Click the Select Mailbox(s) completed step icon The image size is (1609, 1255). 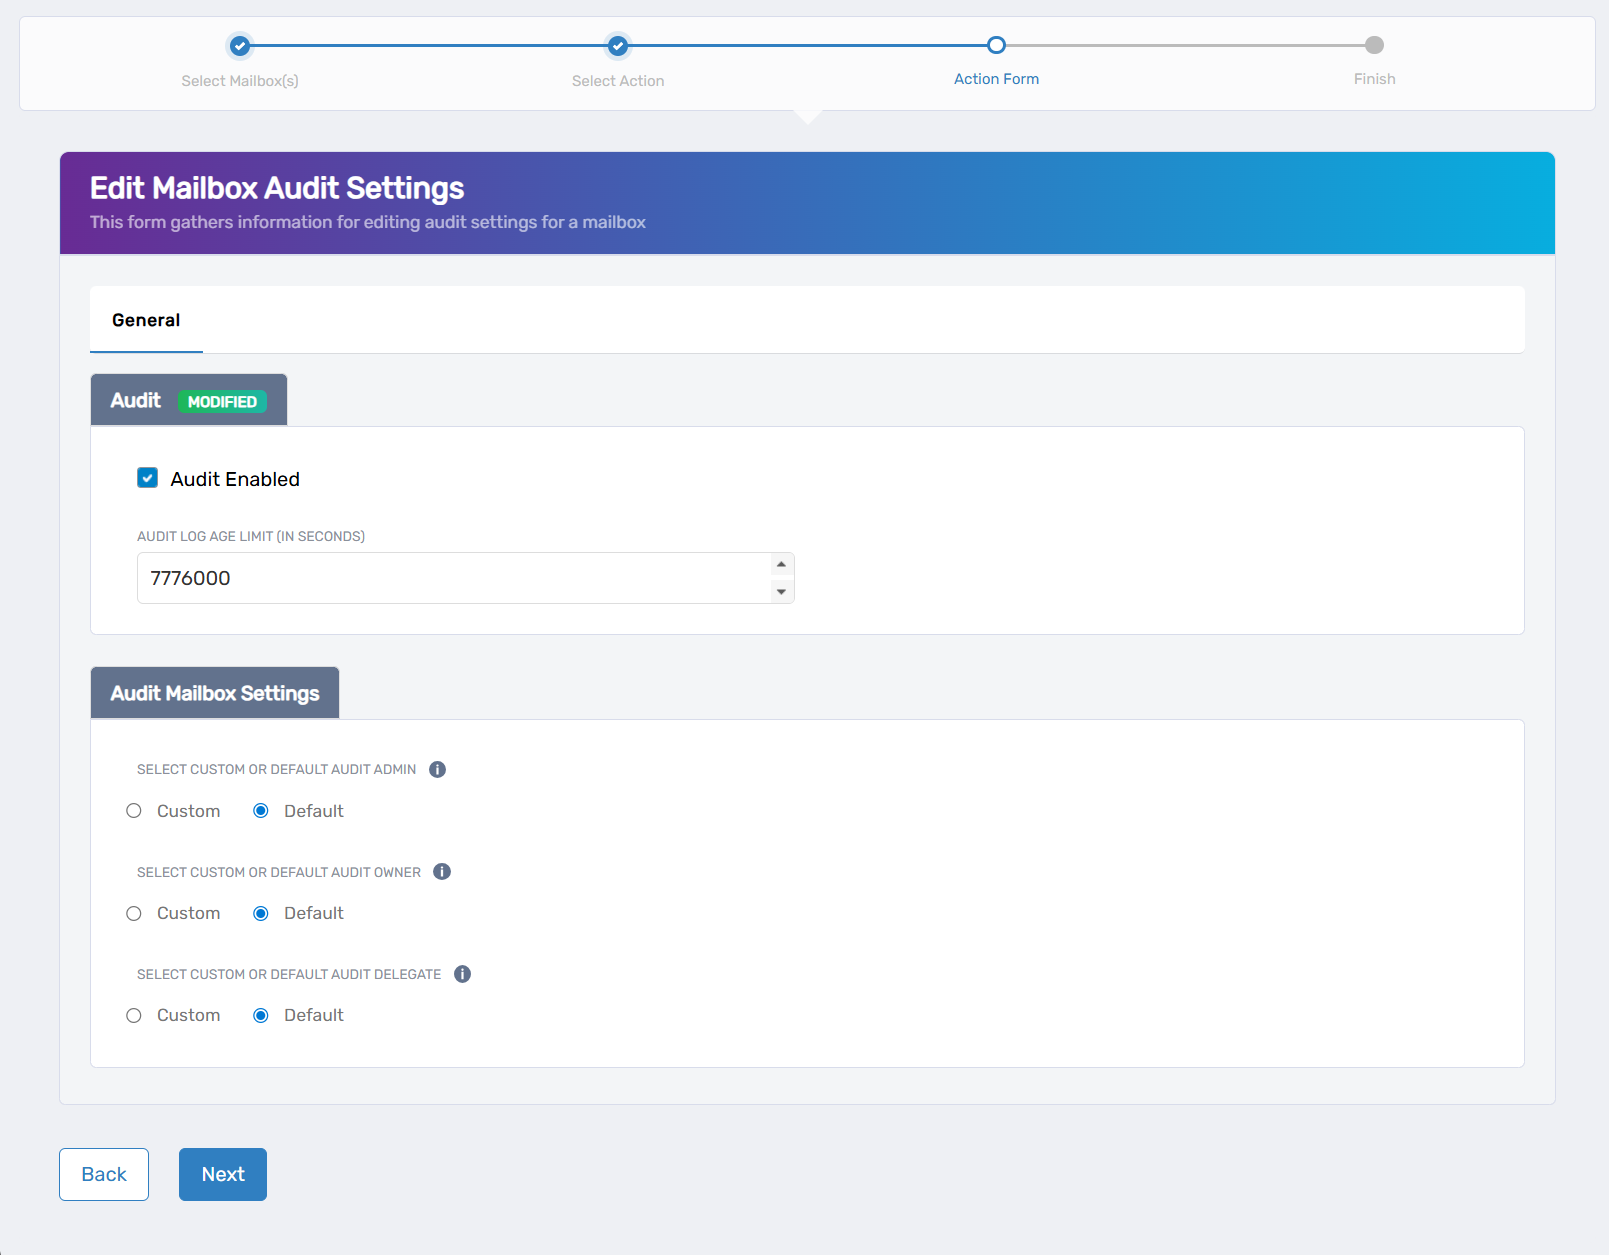(x=239, y=46)
